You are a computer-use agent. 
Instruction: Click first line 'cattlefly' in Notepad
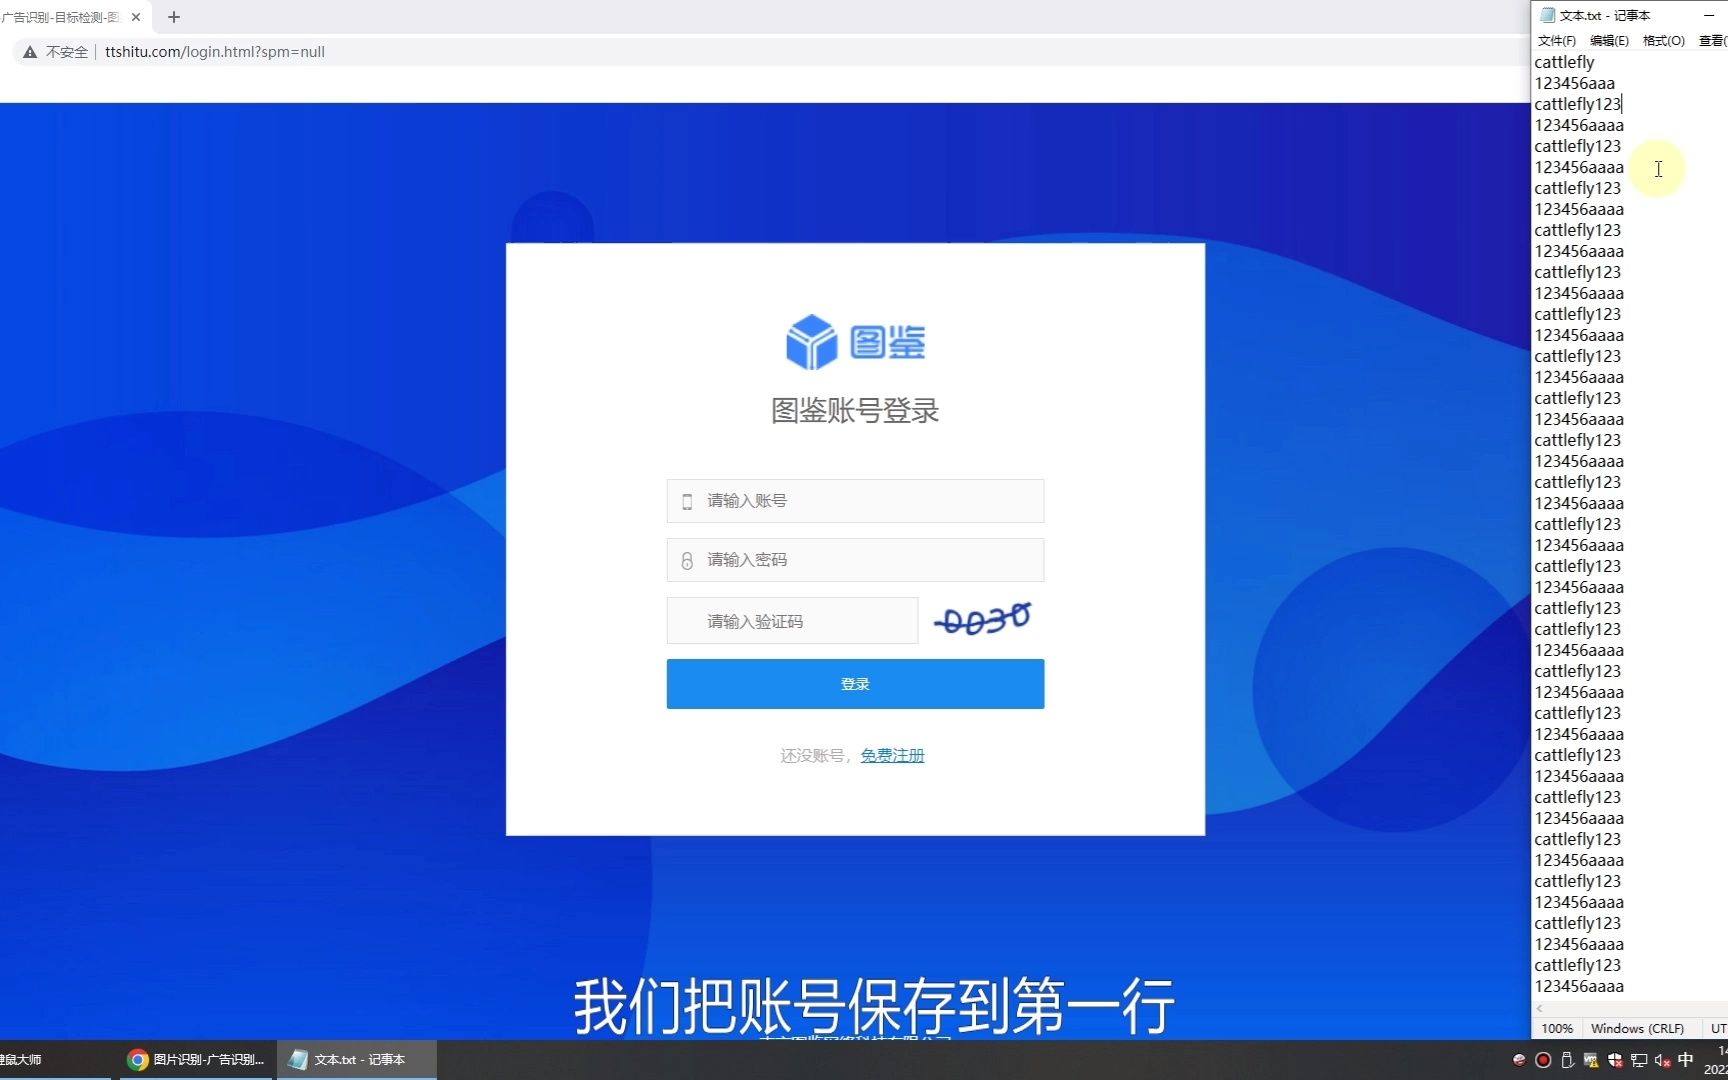[1564, 62]
